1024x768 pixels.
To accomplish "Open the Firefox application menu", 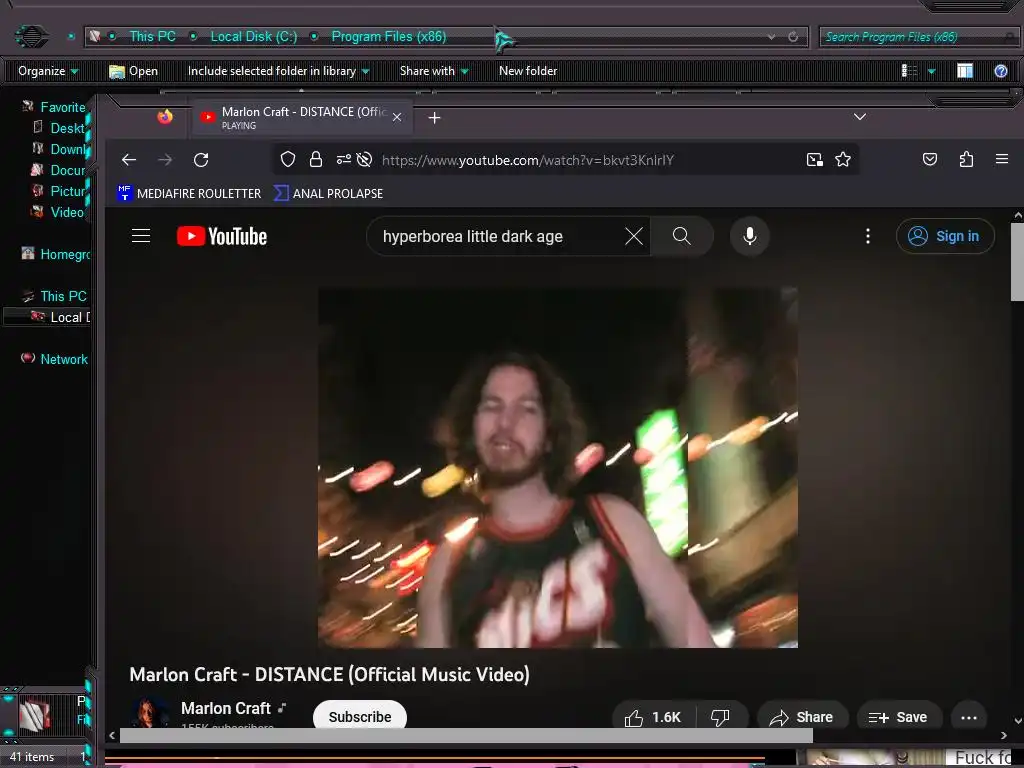I will point(1002,159).
